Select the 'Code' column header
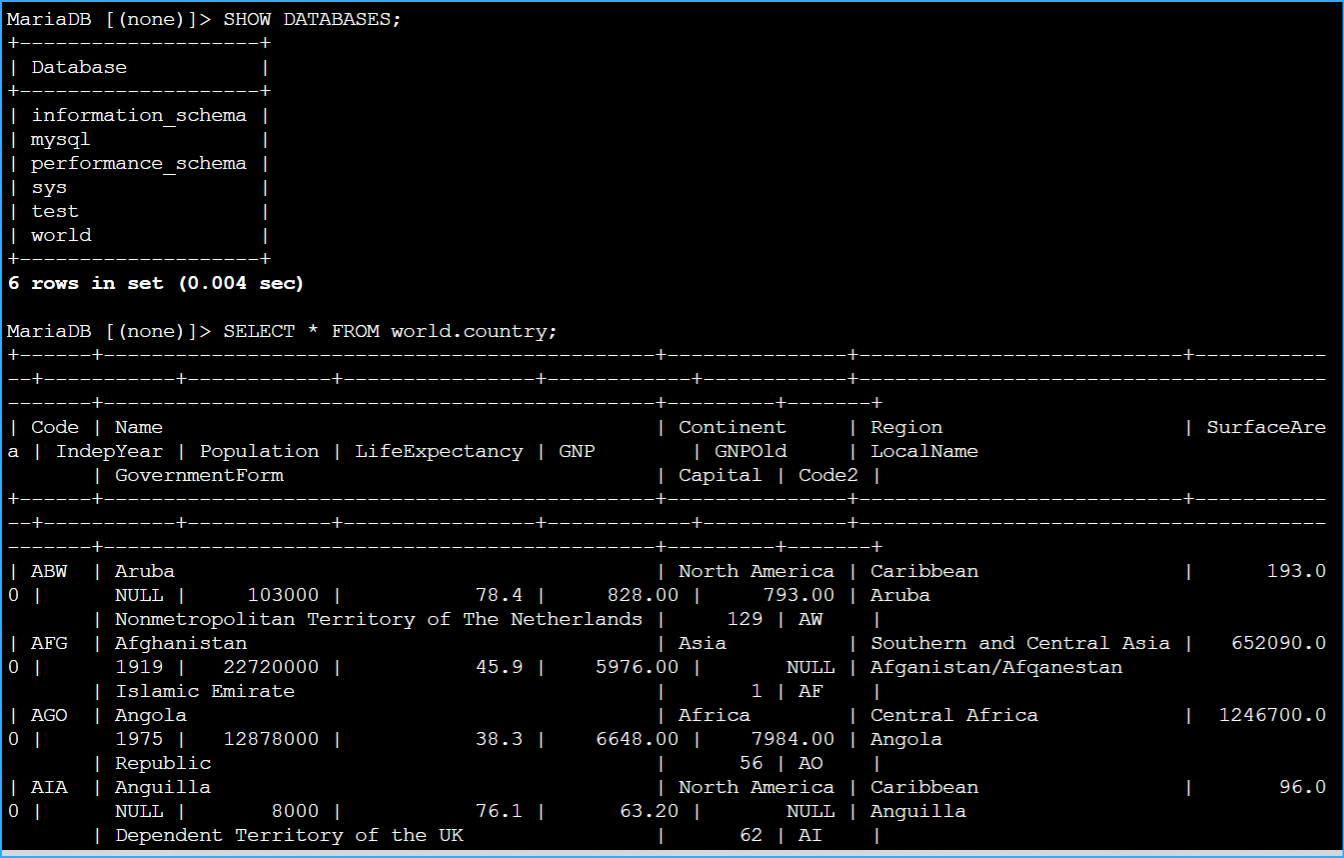The width and height of the screenshot is (1344, 858). tap(54, 427)
